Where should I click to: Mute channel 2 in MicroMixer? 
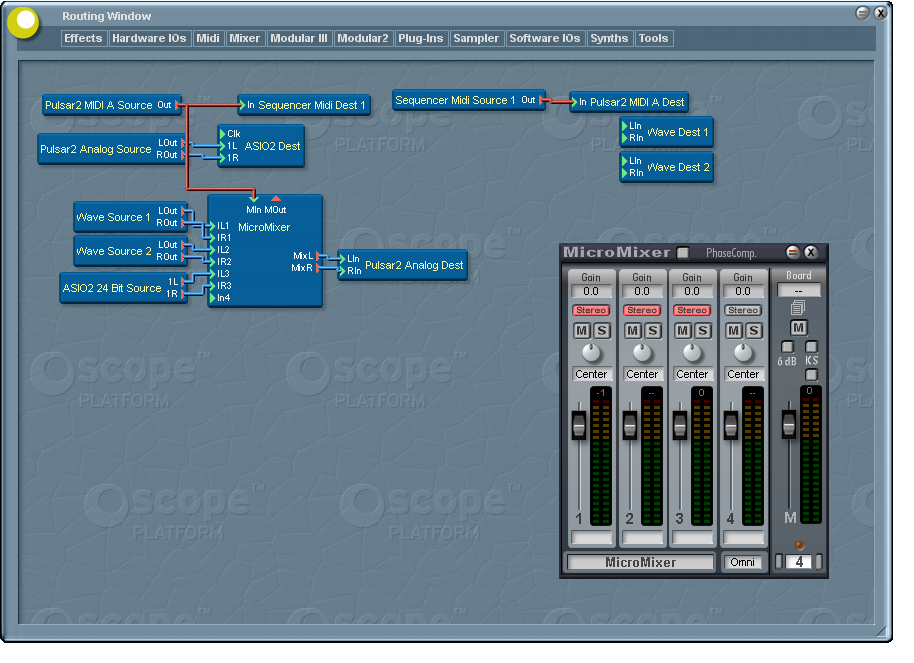tap(632, 331)
